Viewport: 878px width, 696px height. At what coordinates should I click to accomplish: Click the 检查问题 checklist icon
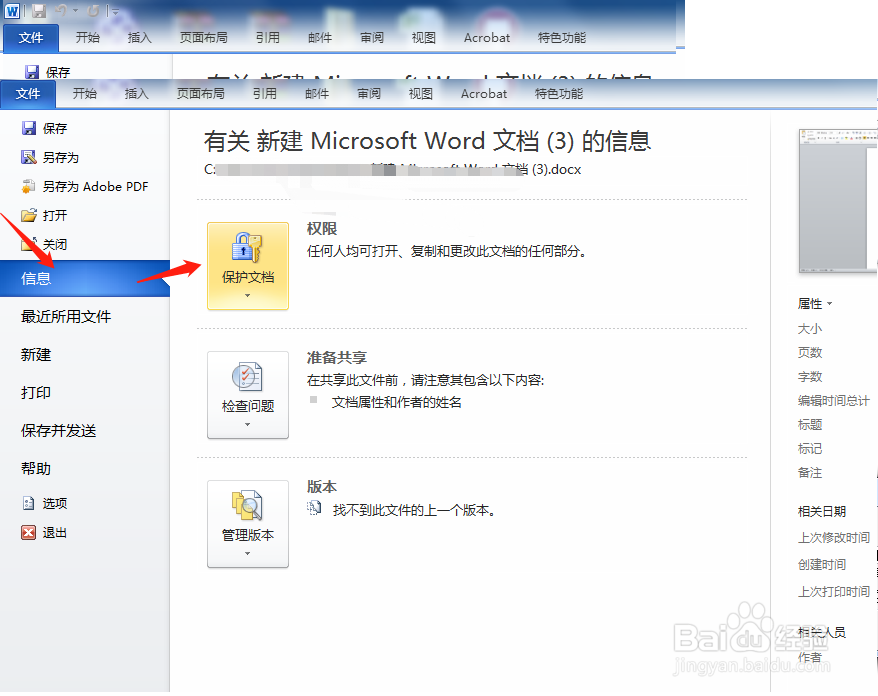coord(247,377)
